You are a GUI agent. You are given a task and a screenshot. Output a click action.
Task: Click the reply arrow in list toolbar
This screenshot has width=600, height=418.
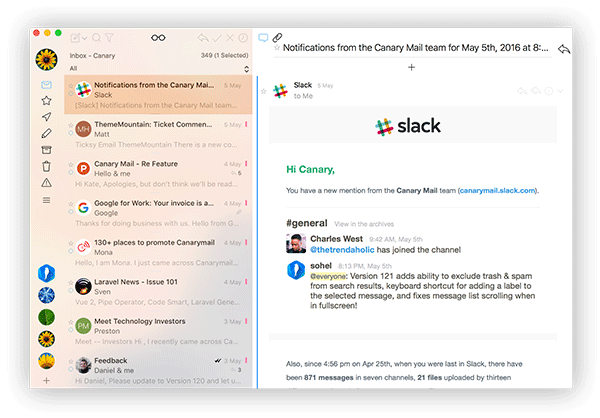203,38
